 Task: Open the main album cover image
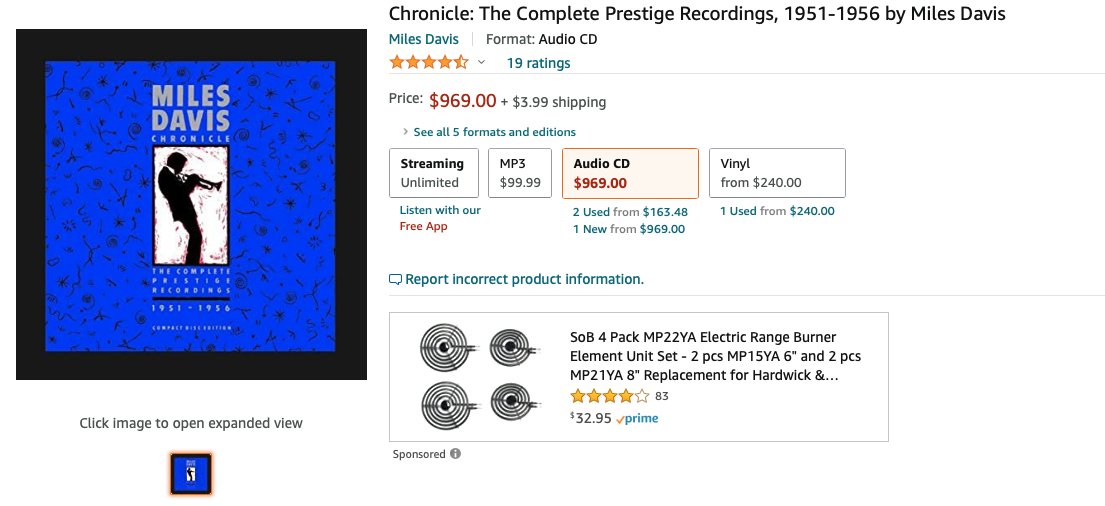191,205
